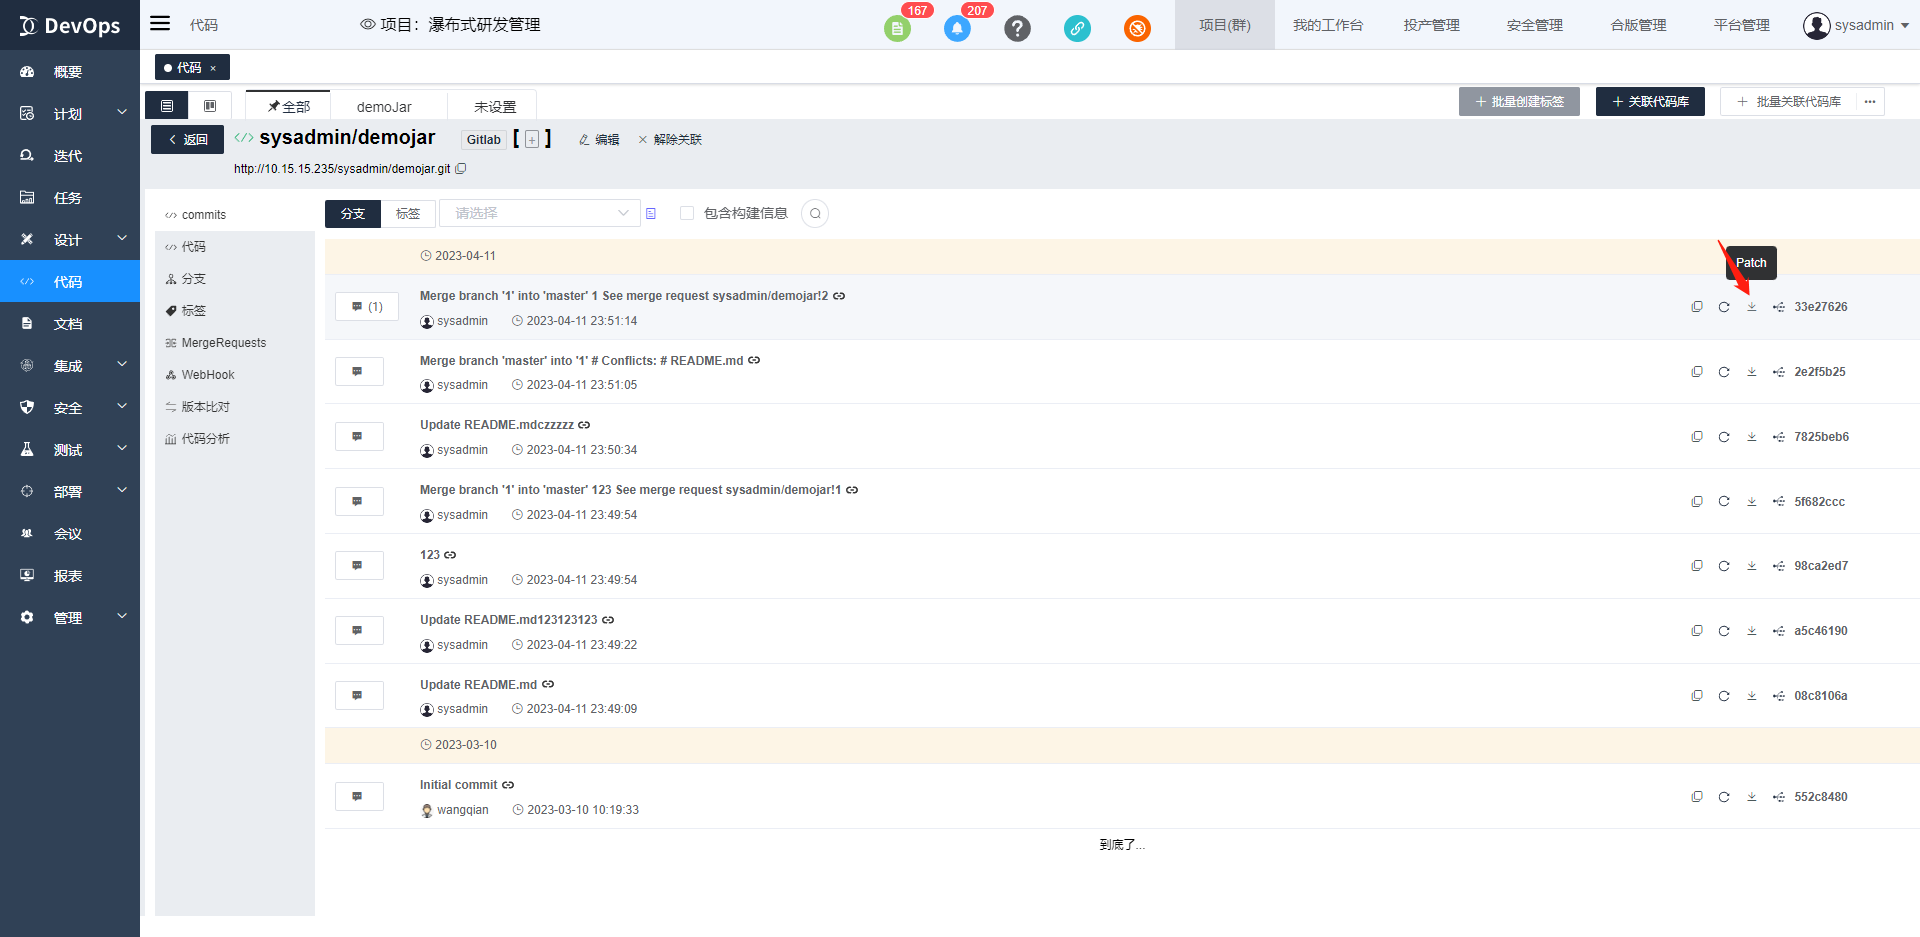Switch to the card view toggle

click(x=210, y=106)
